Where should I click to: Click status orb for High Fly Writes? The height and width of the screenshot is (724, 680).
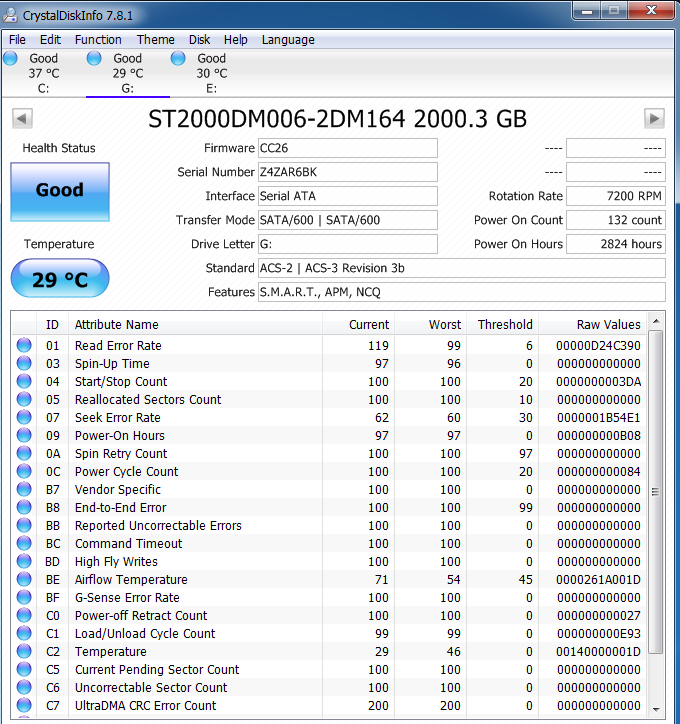(x=24, y=561)
